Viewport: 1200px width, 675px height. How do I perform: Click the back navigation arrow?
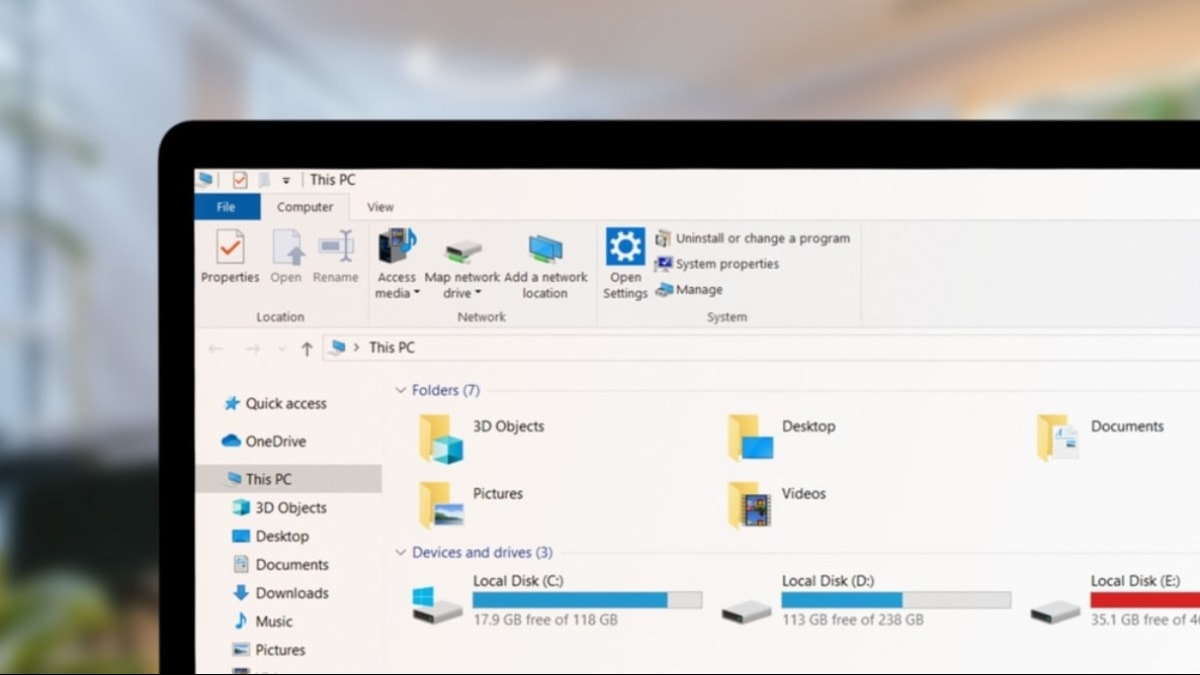pyautogui.click(x=215, y=348)
